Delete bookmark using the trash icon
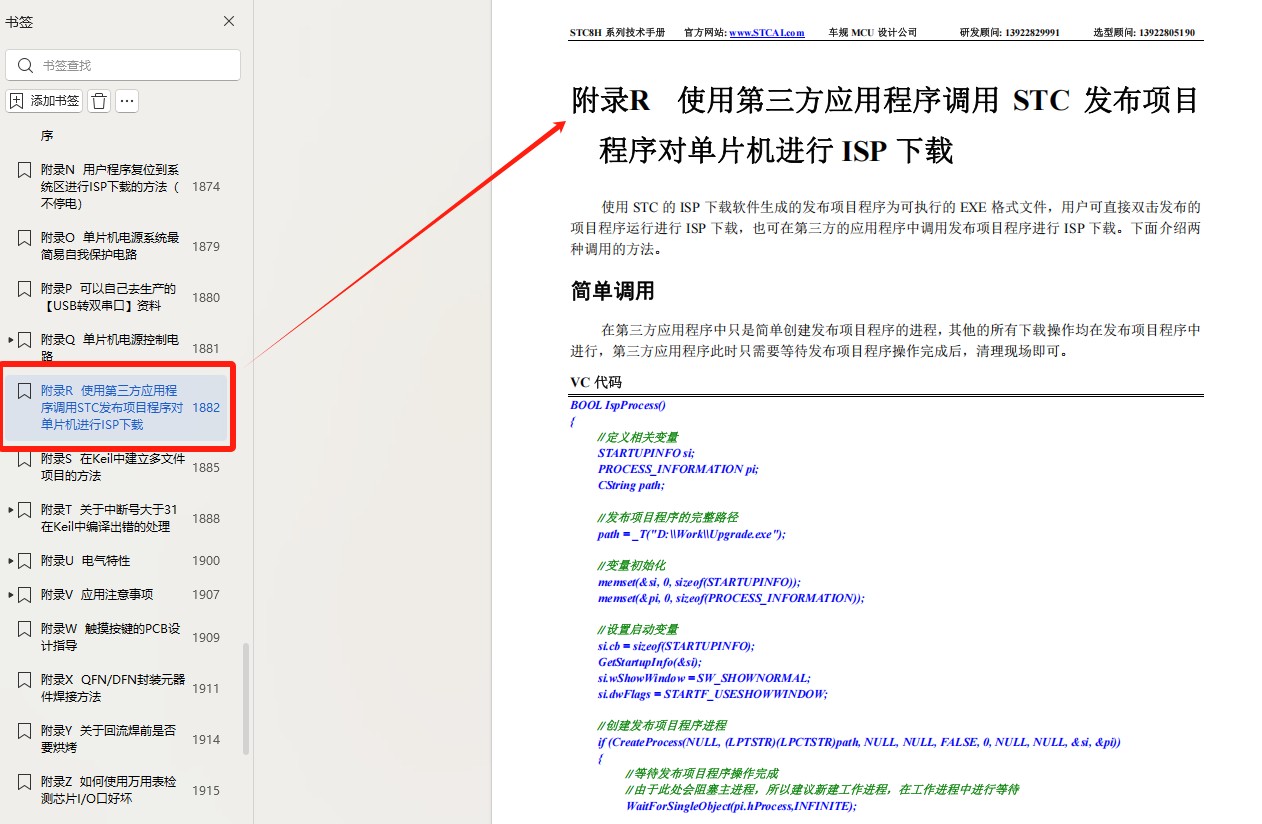Screen dimensions: 1262x824 click(99, 101)
